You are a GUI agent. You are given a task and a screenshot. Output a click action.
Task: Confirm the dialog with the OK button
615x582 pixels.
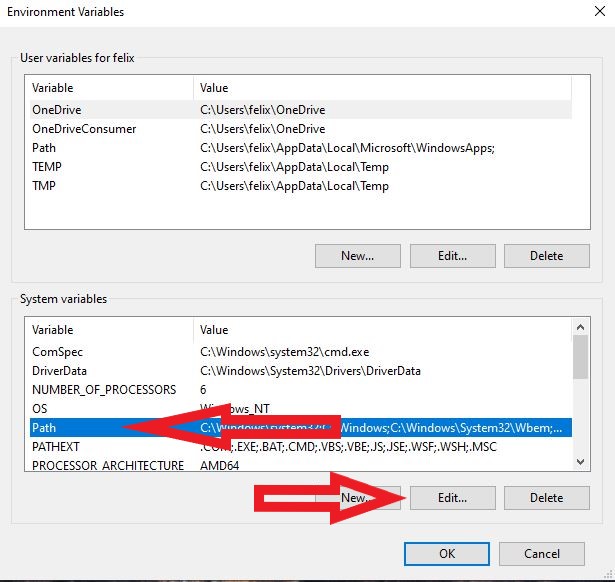pyautogui.click(x=446, y=554)
